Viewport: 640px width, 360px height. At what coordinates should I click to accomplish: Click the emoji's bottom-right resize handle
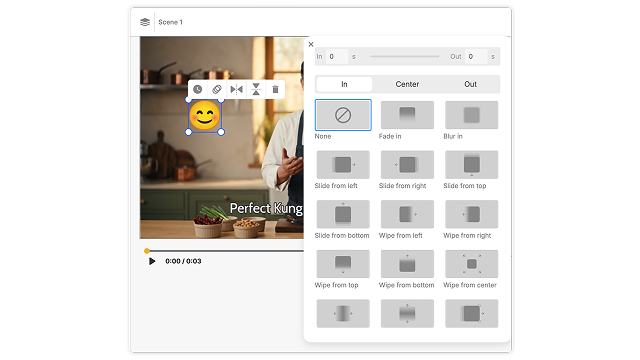coord(221,132)
